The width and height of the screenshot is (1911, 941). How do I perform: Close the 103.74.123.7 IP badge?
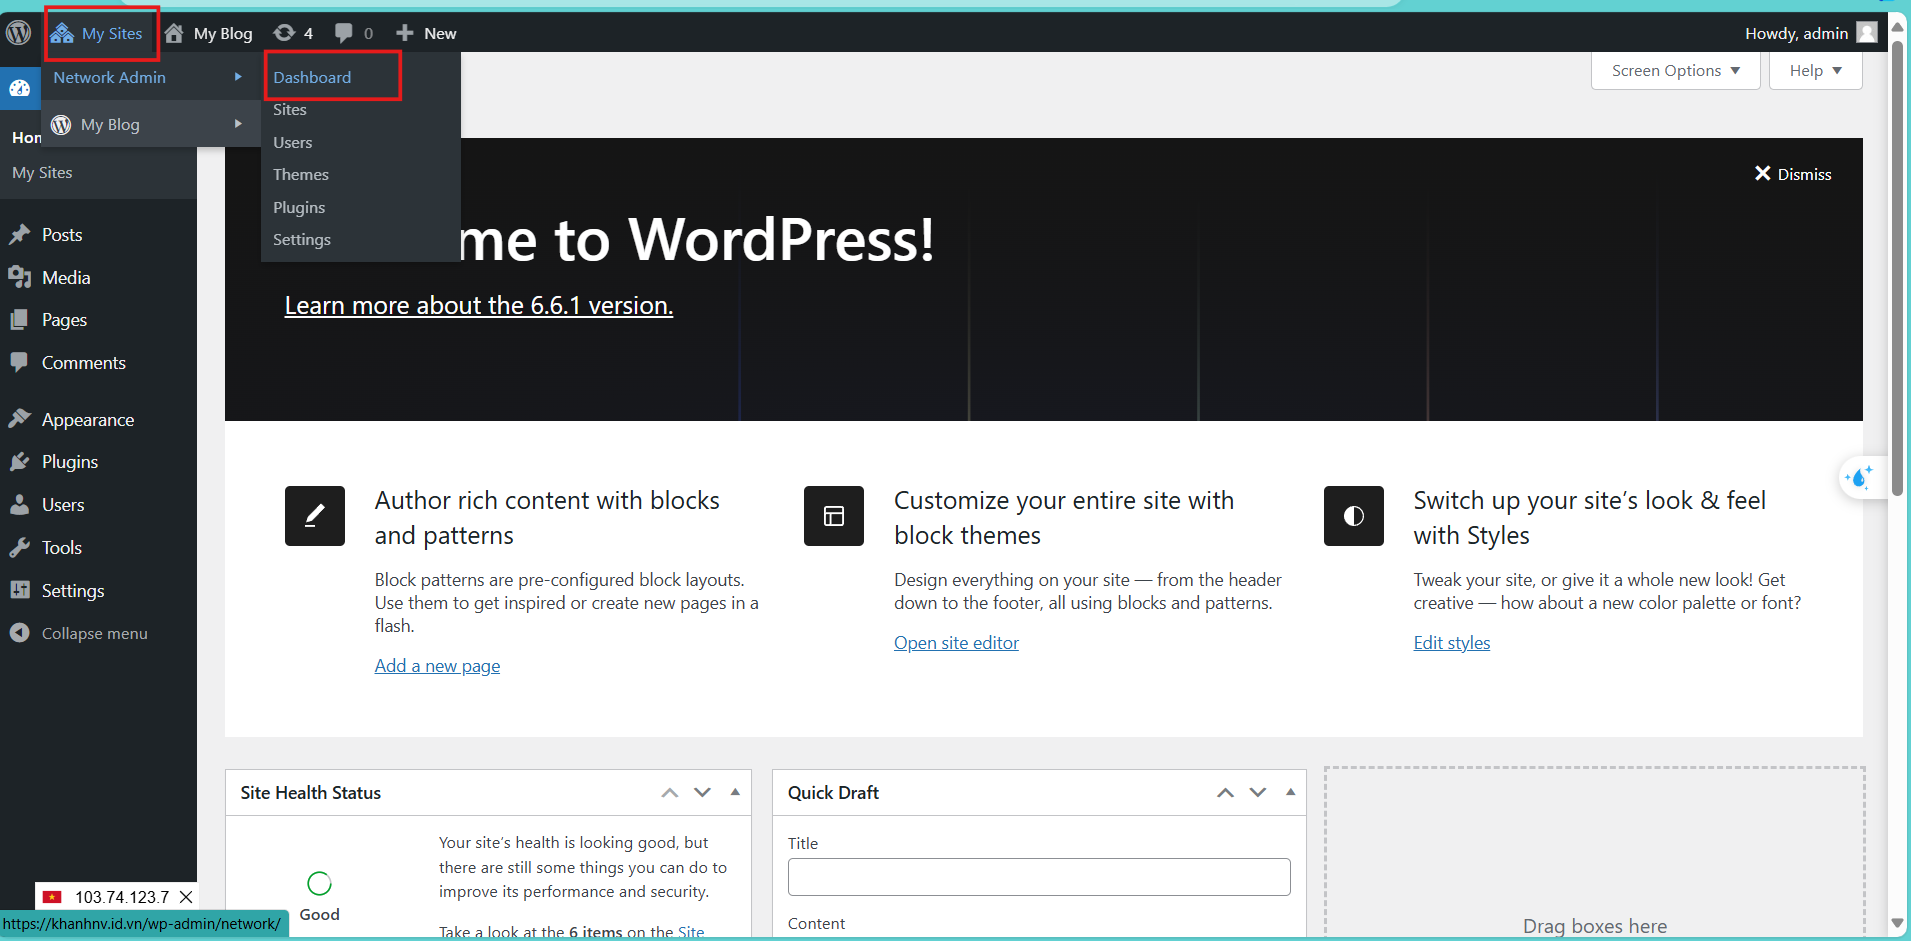pos(186,897)
